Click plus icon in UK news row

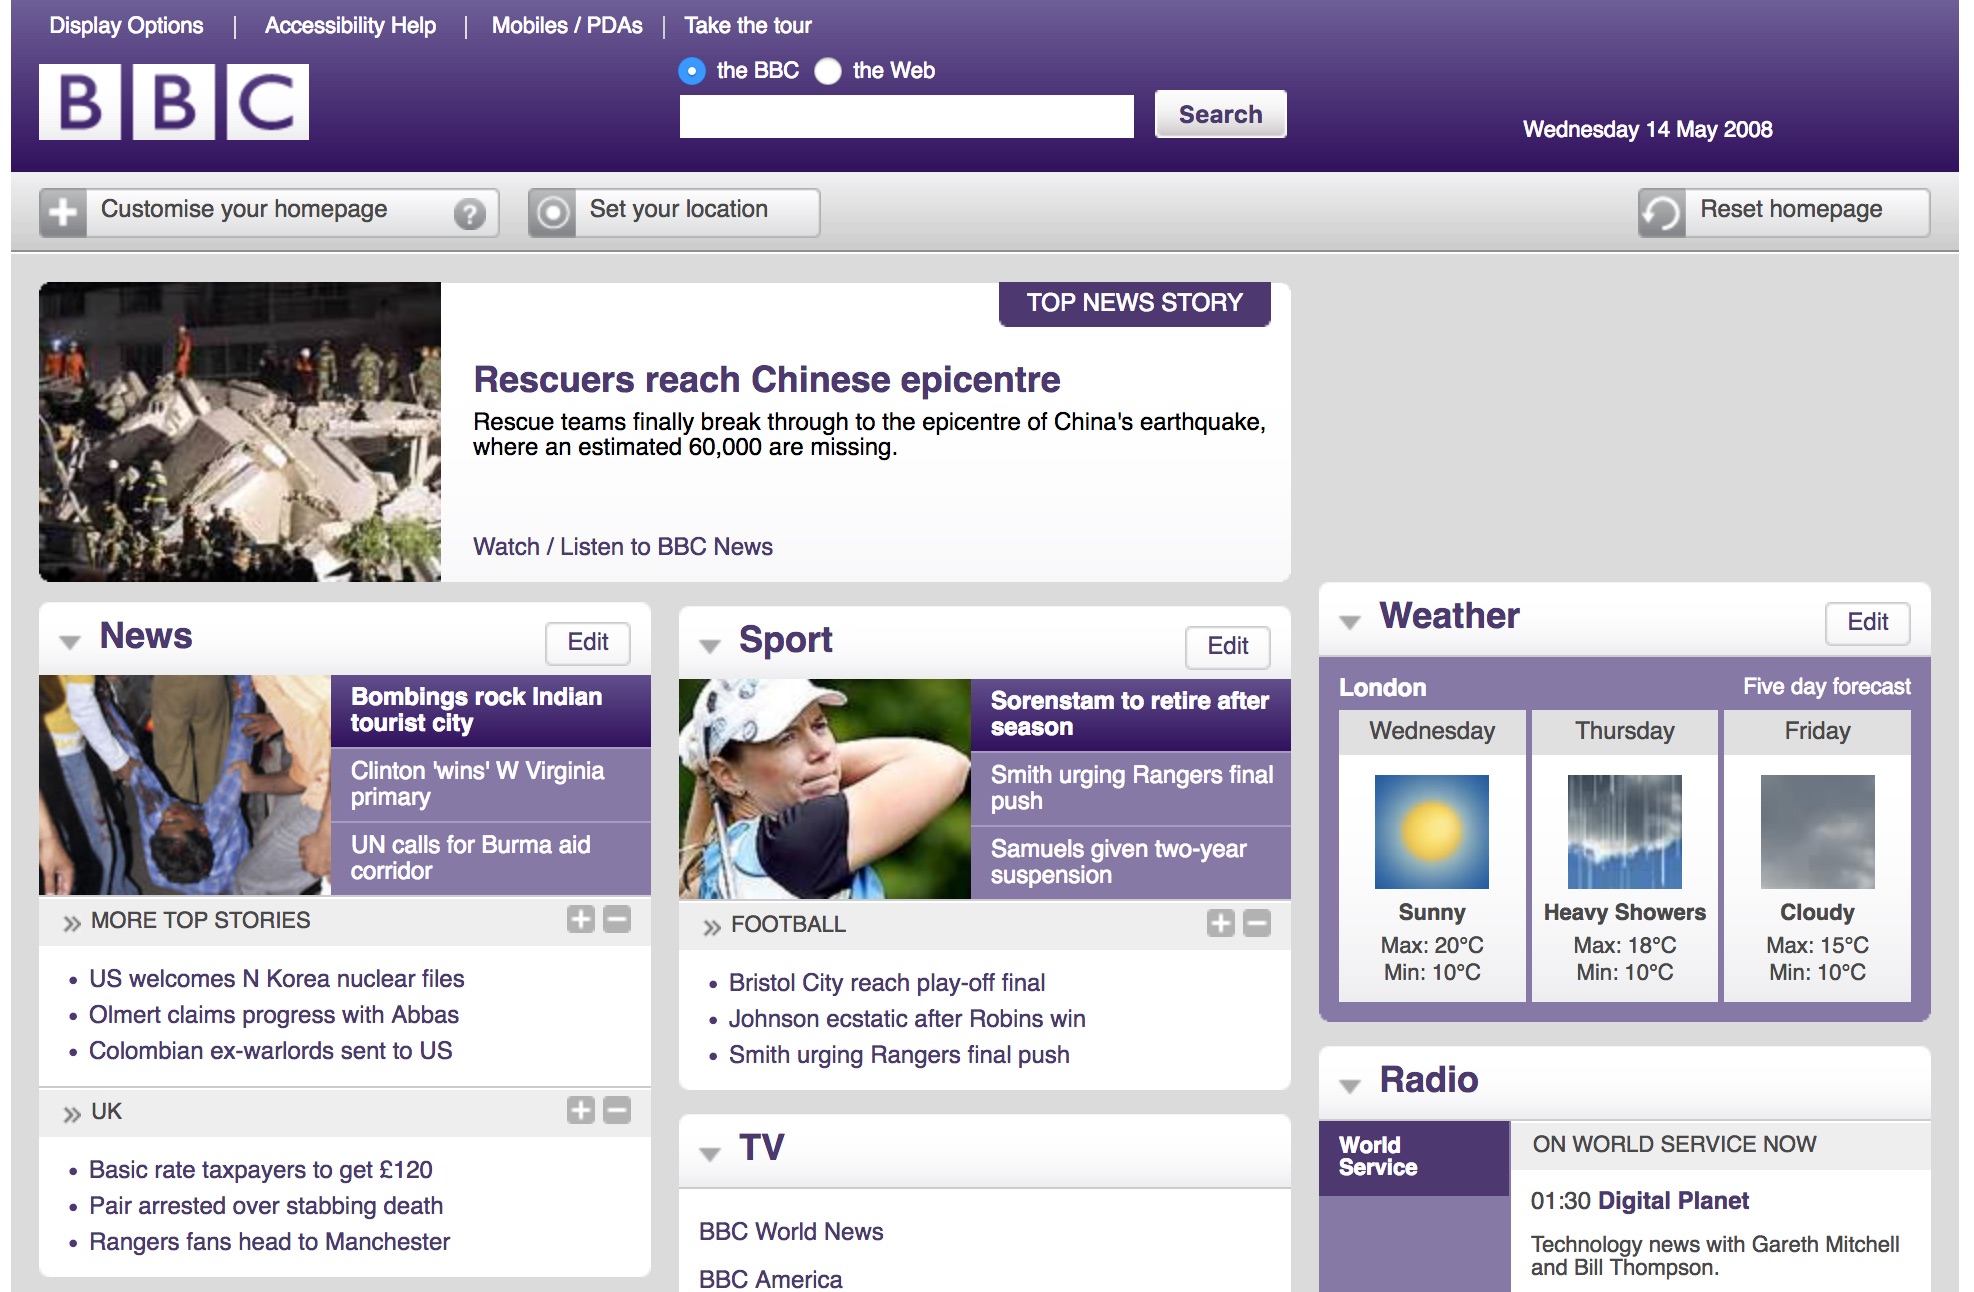(x=580, y=1110)
